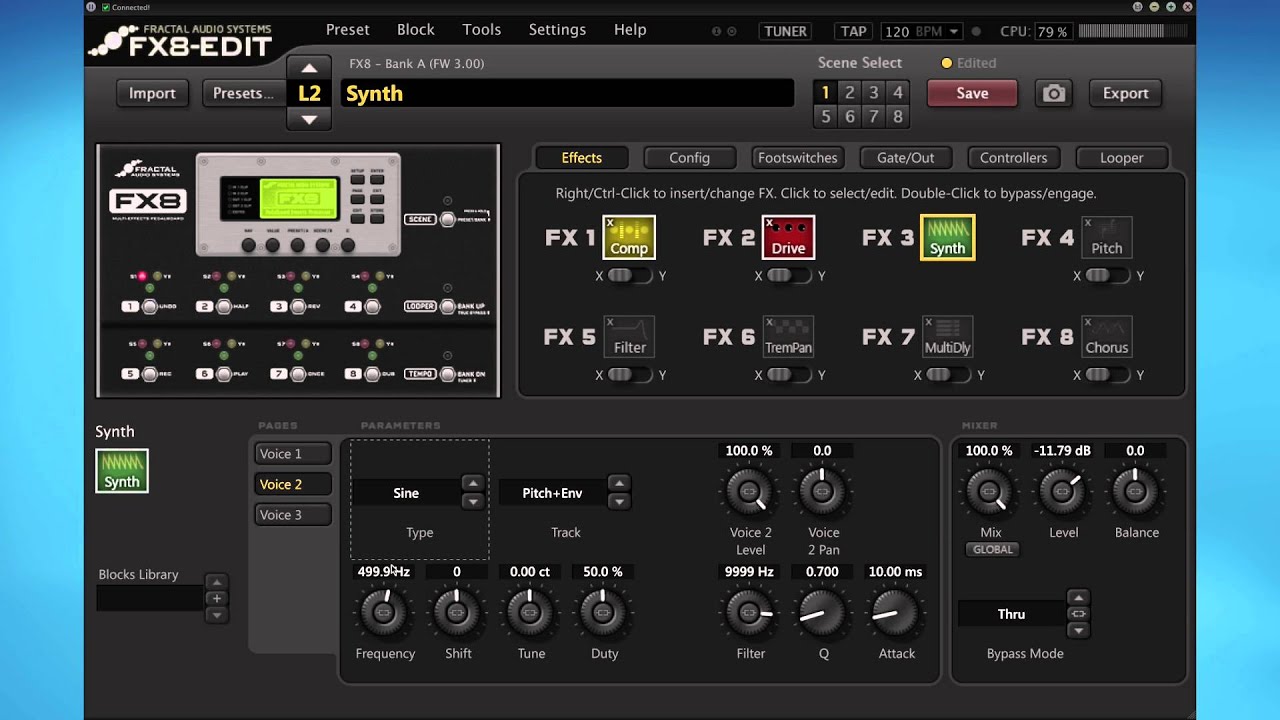
Task: Click the TAP tempo button
Action: (853, 32)
